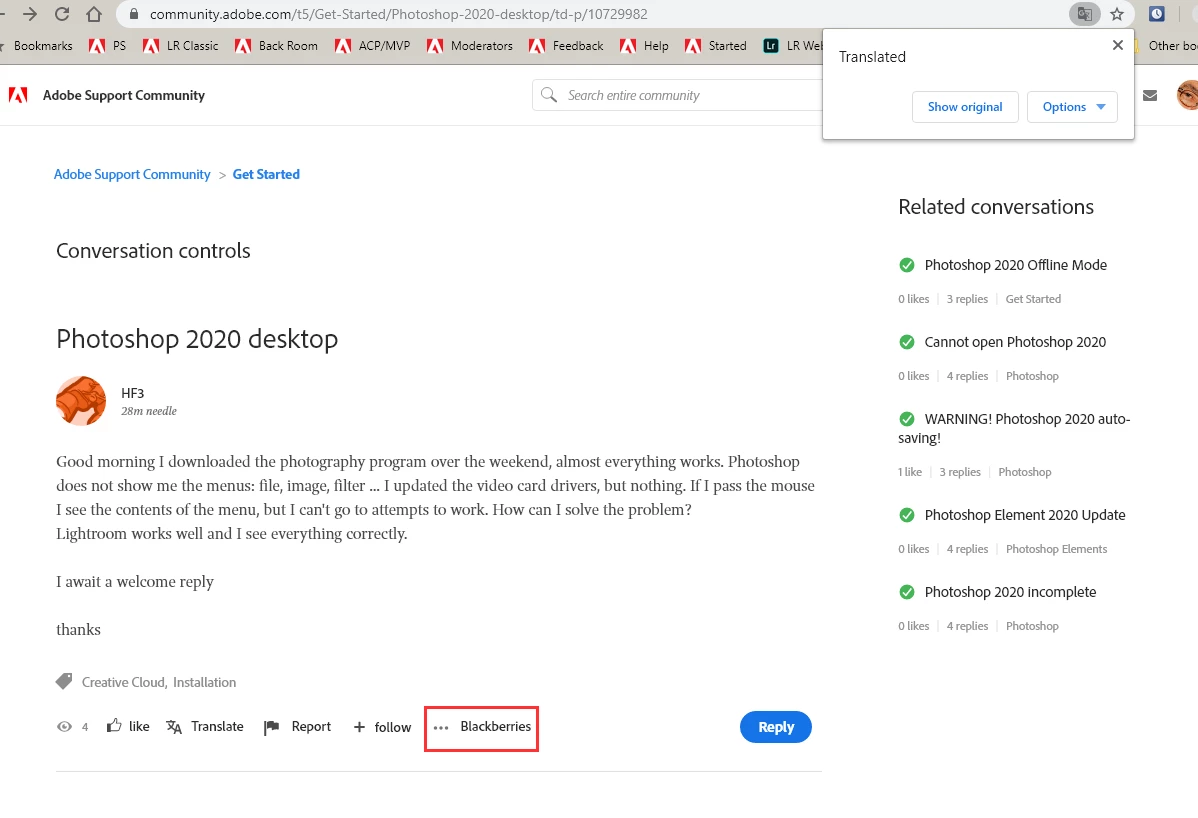Open the LR Web bookmark
The width and height of the screenshot is (1198, 818).
792,46
